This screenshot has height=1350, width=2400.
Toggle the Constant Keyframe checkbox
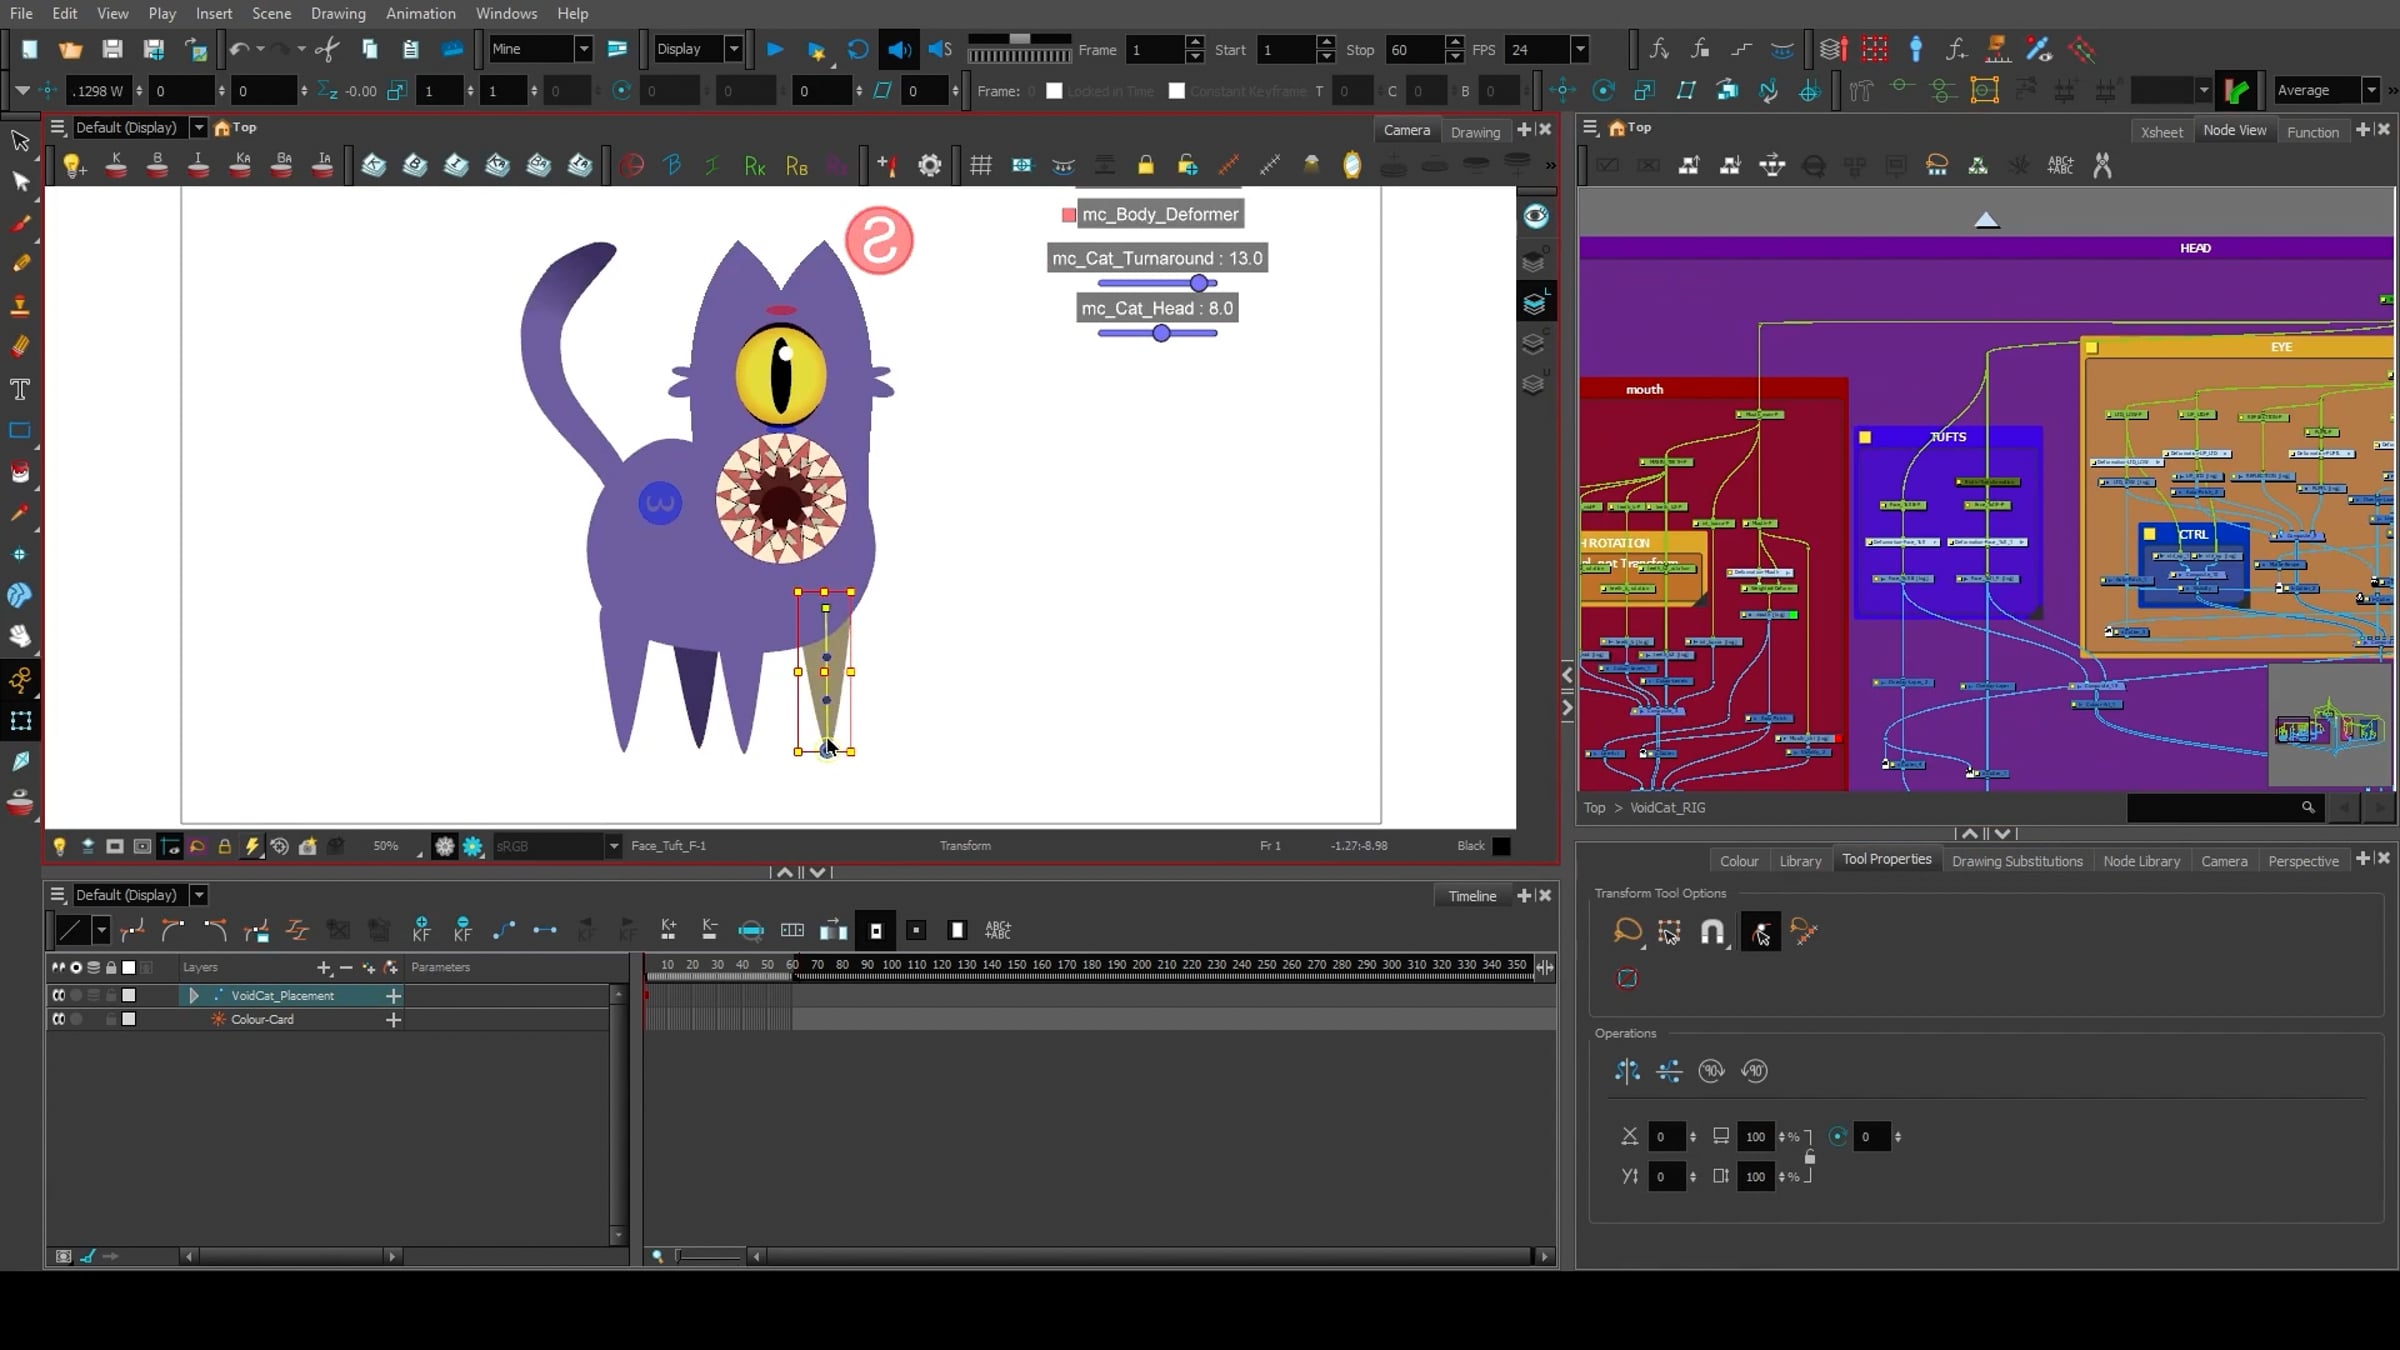pyautogui.click(x=1177, y=91)
